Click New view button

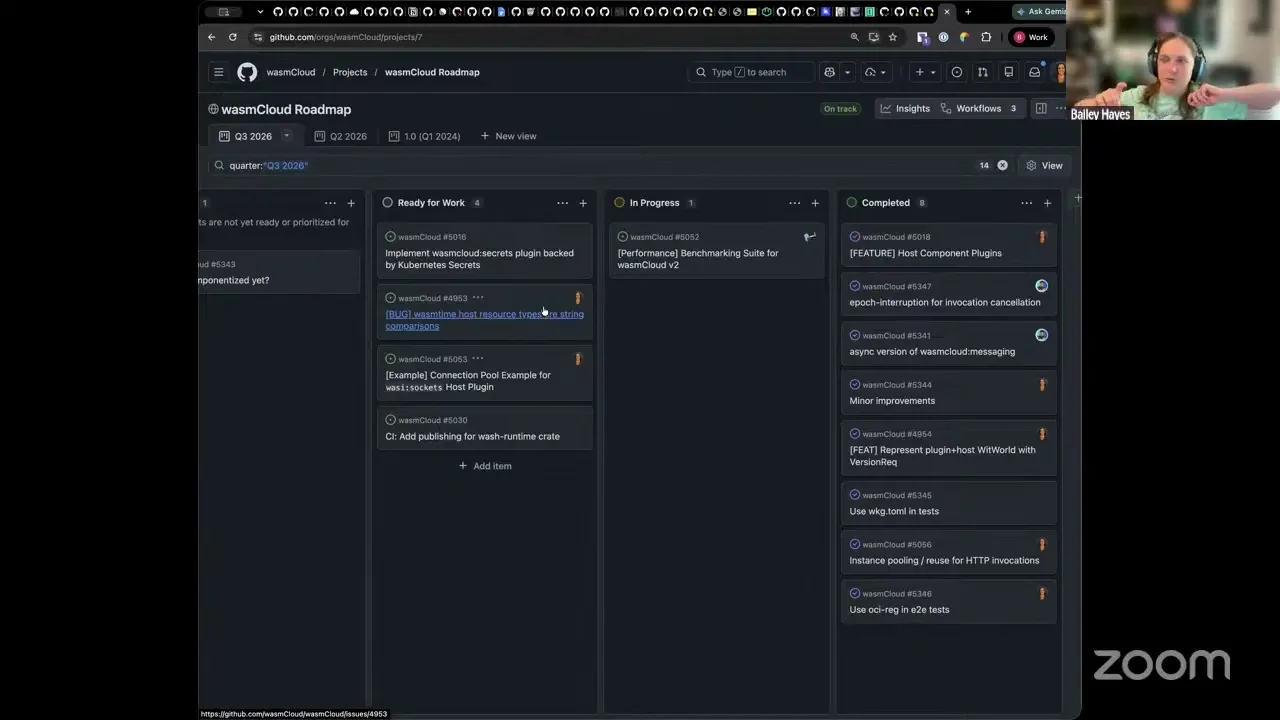click(508, 136)
